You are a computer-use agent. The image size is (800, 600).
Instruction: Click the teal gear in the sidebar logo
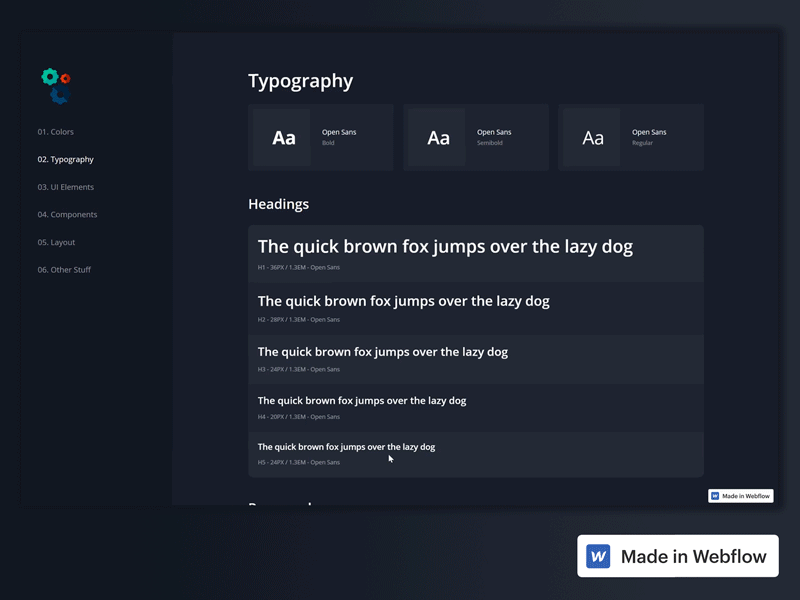(x=50, y=76)
